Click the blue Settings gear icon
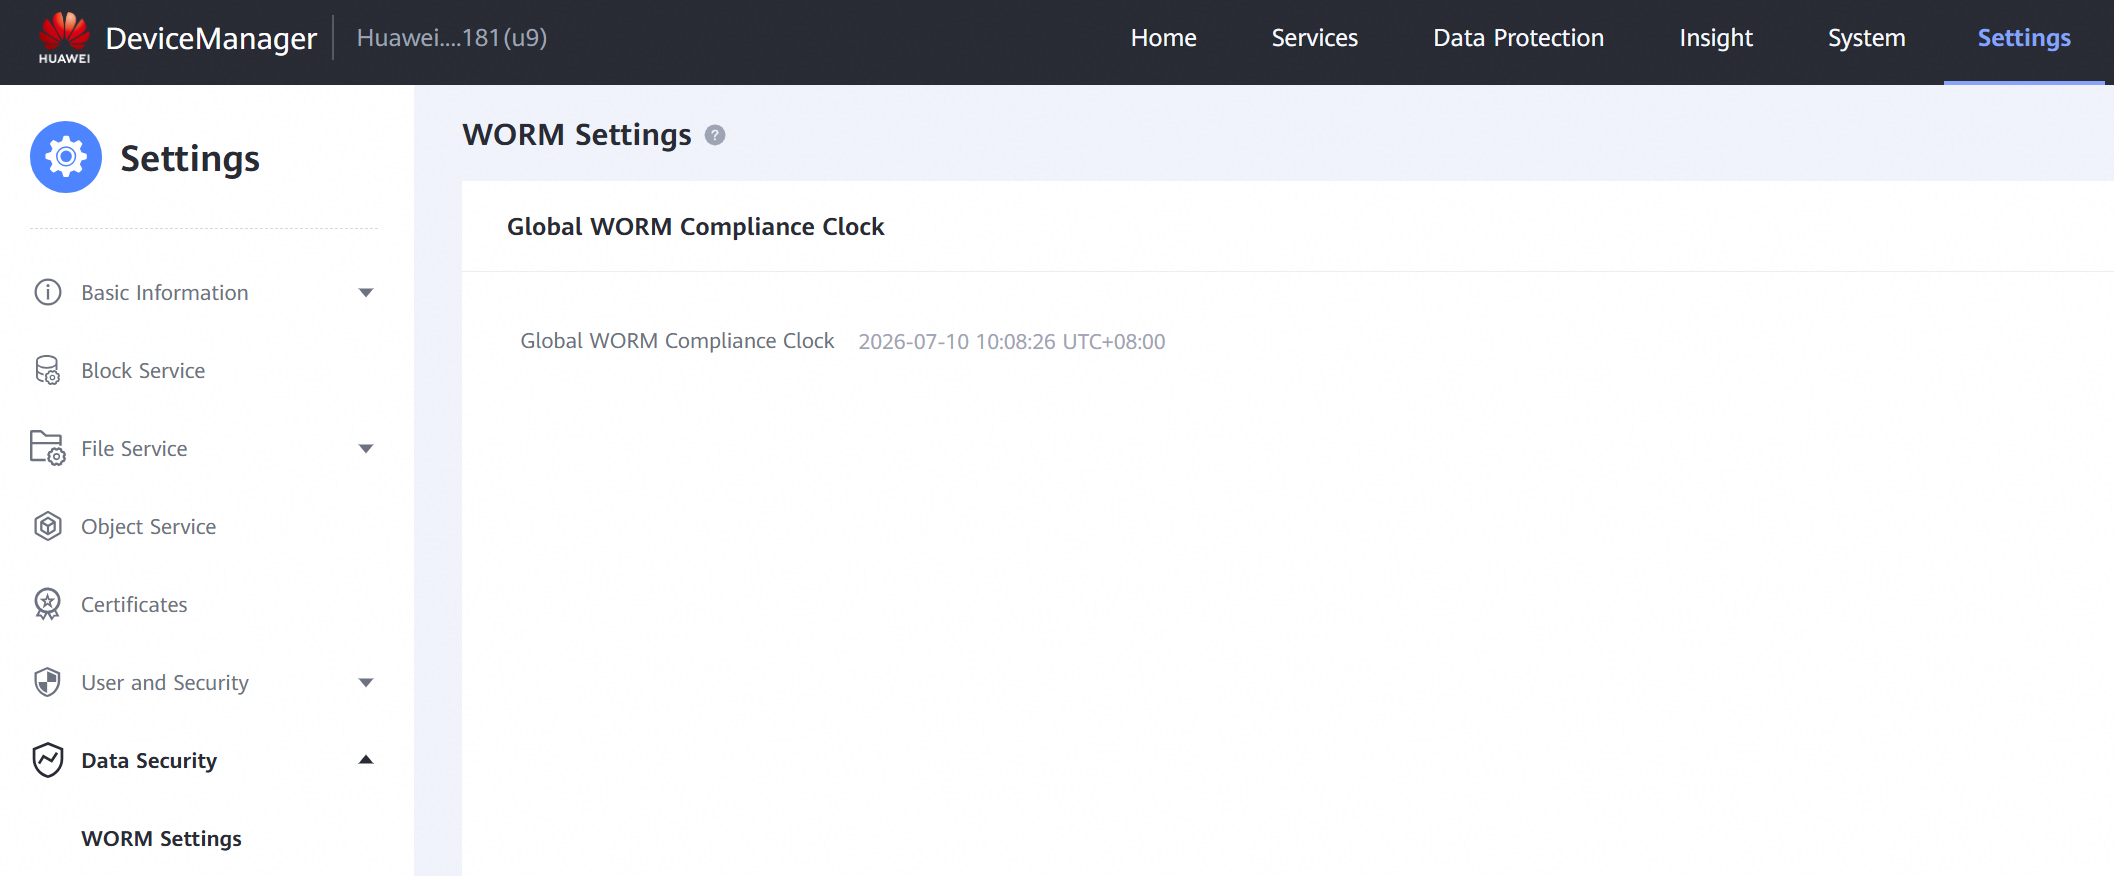 point(66,157)
